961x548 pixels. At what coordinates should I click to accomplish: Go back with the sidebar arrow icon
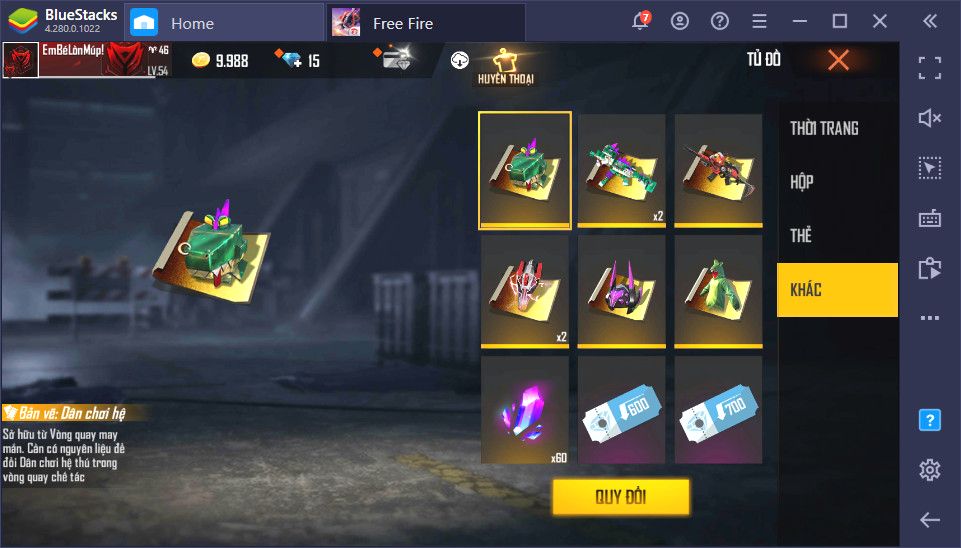point(930,520)
